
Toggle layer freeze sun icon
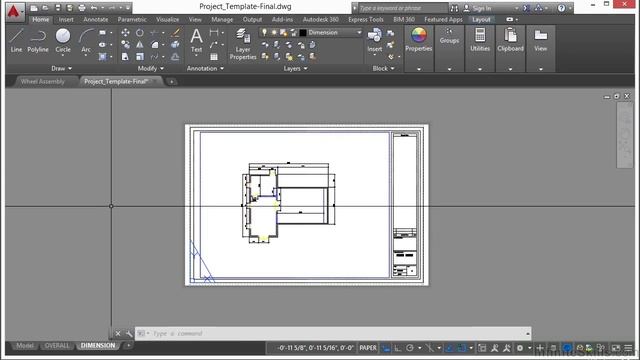click(x=274, y=32)
